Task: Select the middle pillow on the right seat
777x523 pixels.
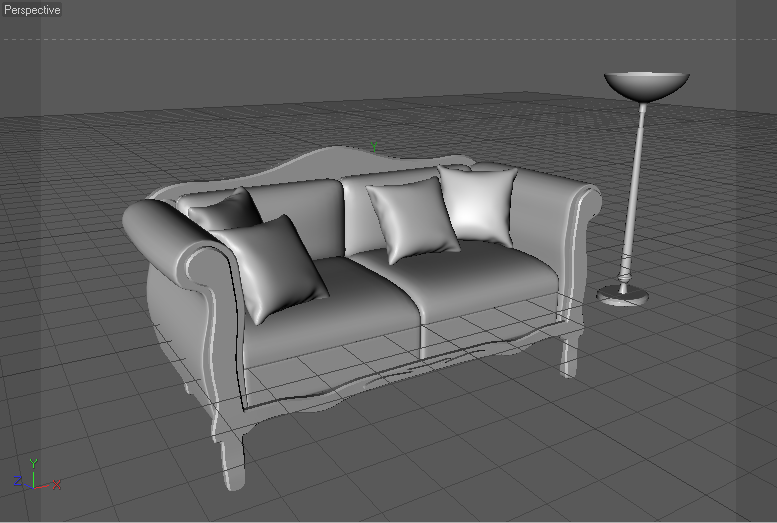Action: (414, 220)
